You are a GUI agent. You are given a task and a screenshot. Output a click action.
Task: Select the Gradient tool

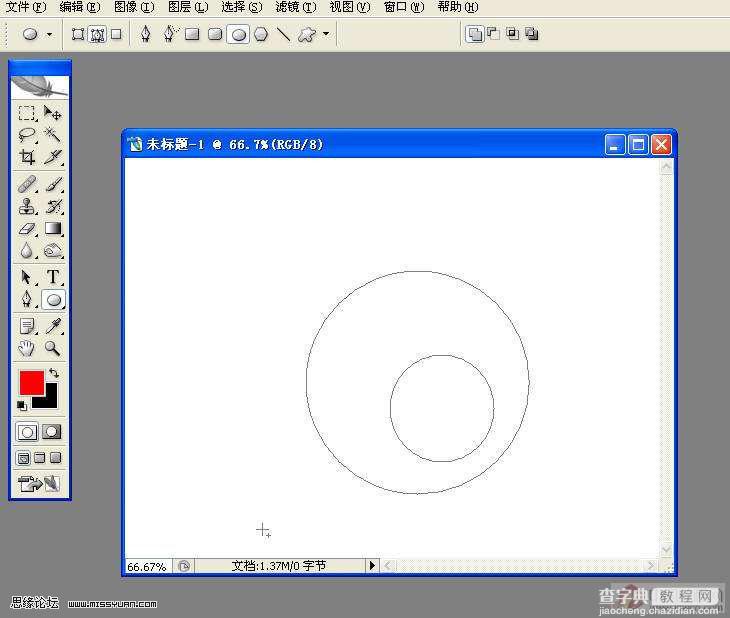pyautogui.click(x=52, y=229)
